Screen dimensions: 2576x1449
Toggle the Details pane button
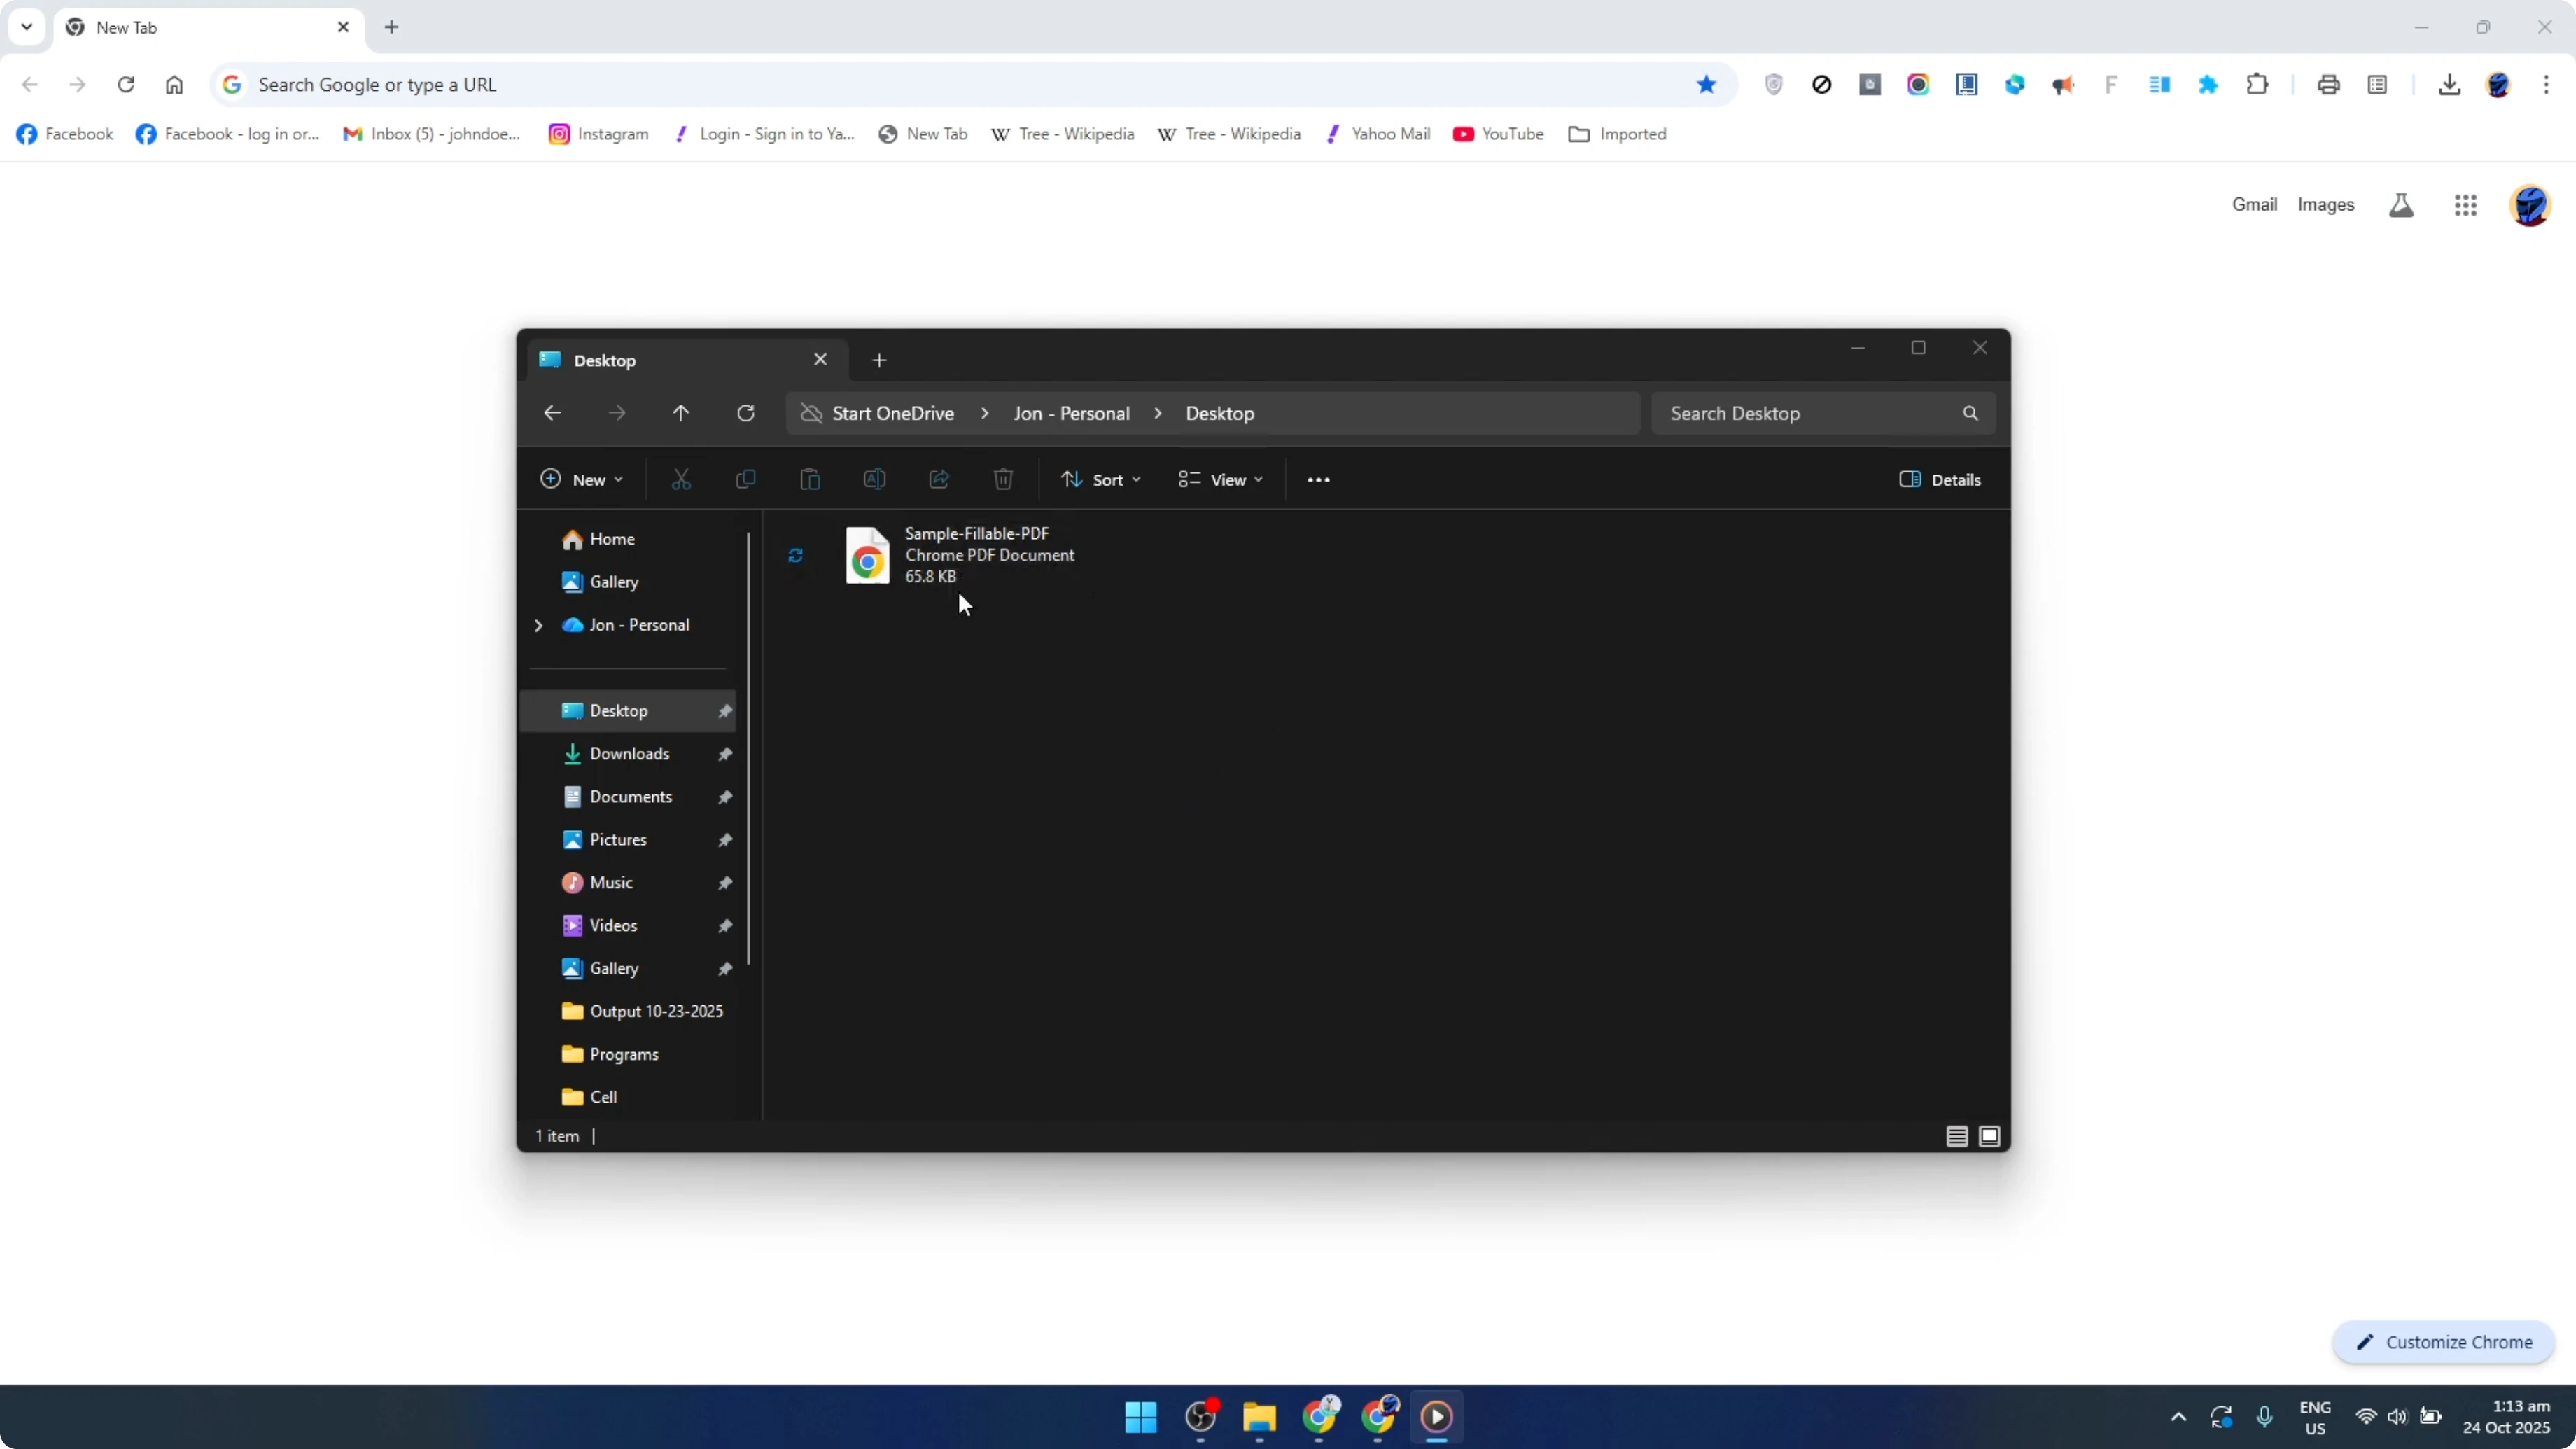pyautogui.click(x=1938, y=479)
